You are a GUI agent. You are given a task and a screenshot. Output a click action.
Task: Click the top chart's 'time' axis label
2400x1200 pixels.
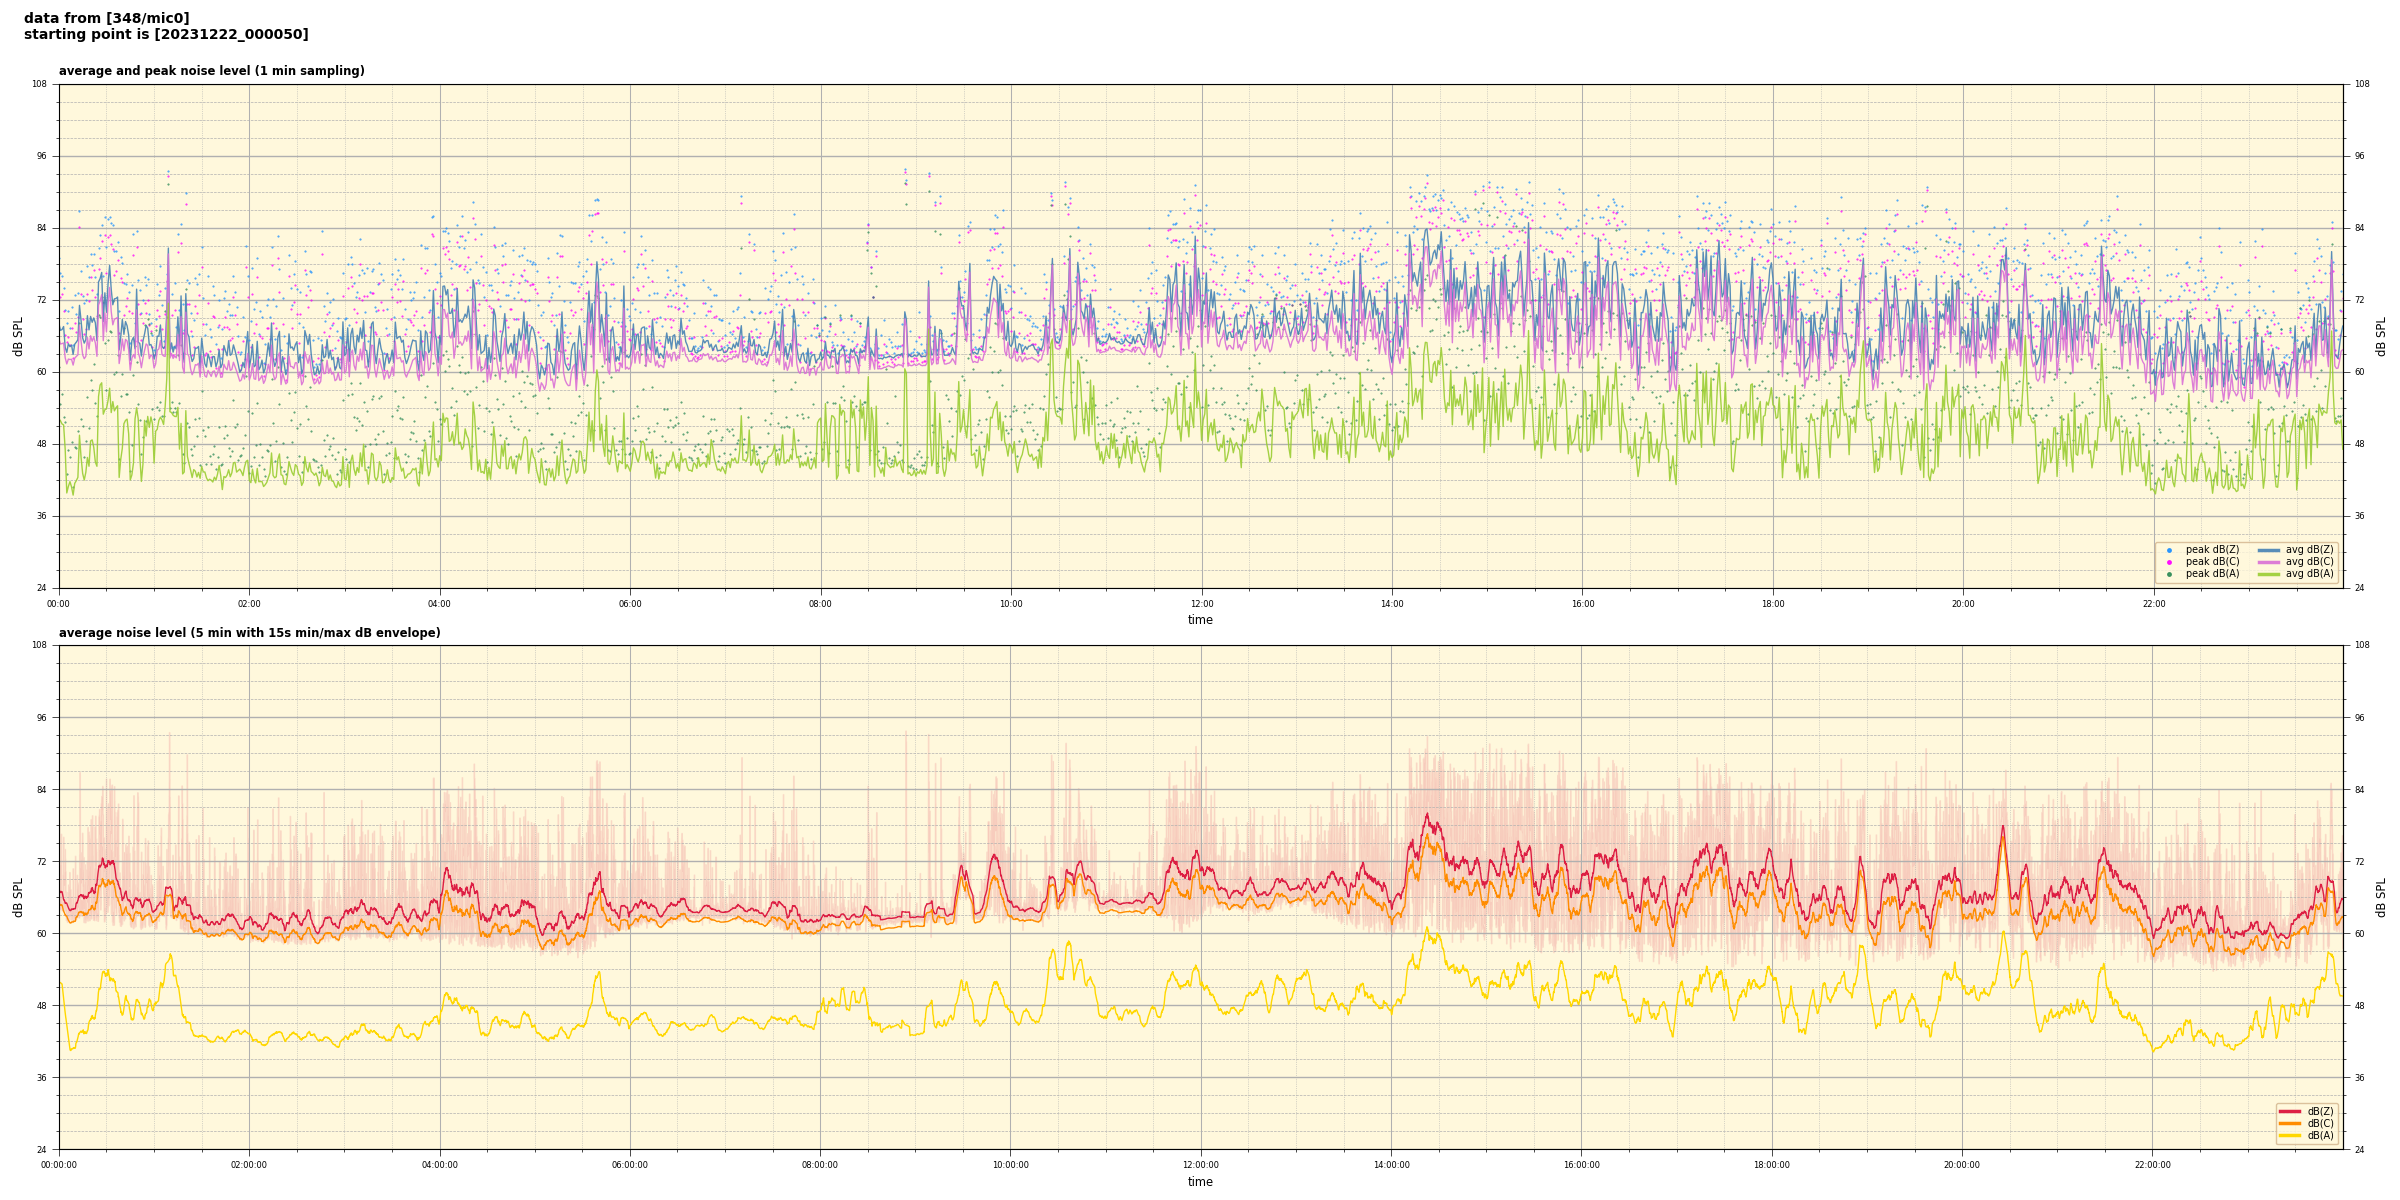1200,620
